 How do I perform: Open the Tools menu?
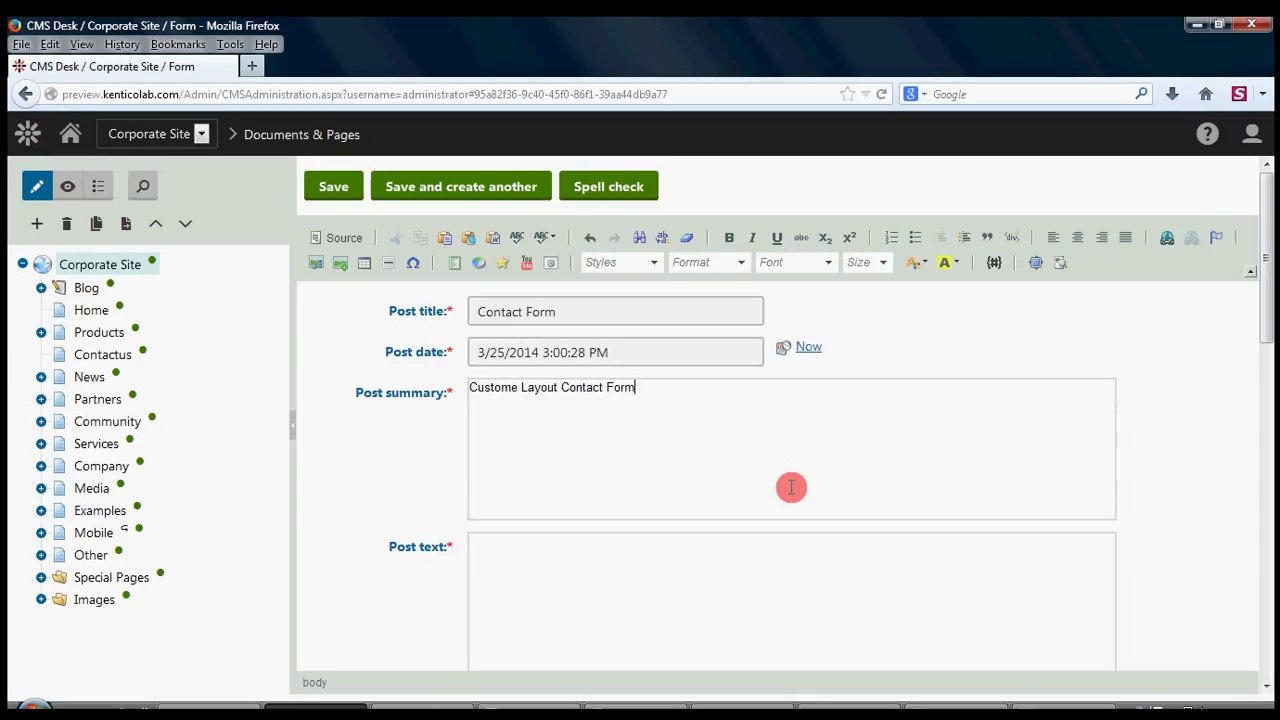(x=230, y=45)
